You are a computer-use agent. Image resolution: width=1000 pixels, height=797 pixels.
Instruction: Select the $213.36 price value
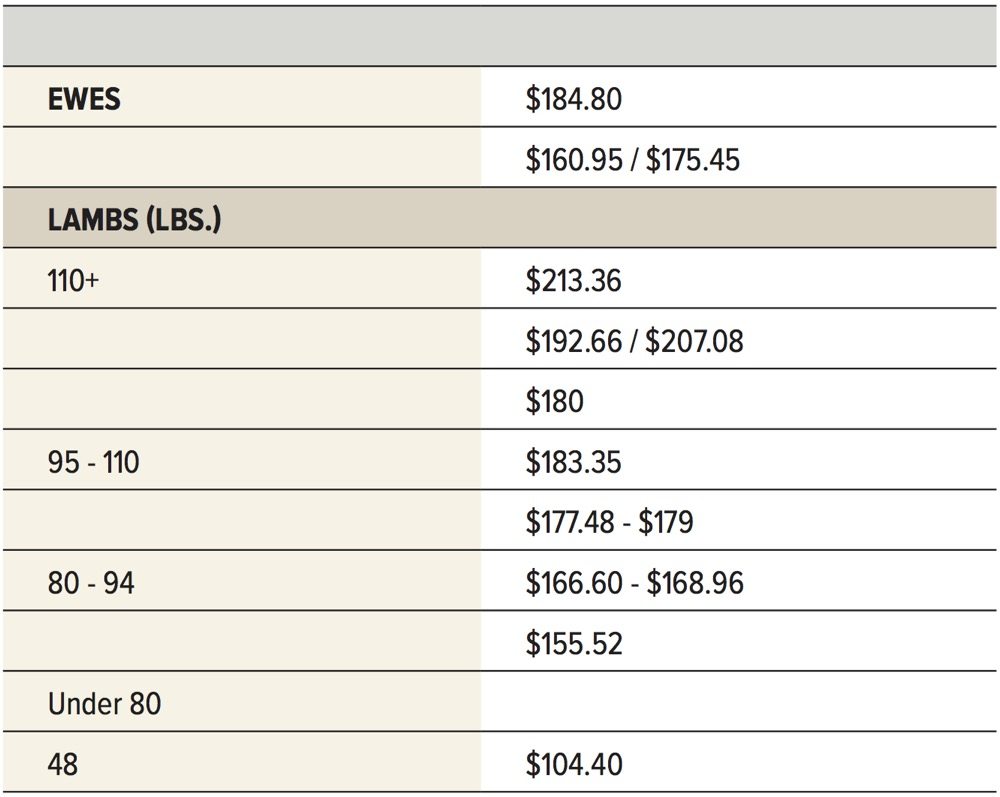[573, 281]
